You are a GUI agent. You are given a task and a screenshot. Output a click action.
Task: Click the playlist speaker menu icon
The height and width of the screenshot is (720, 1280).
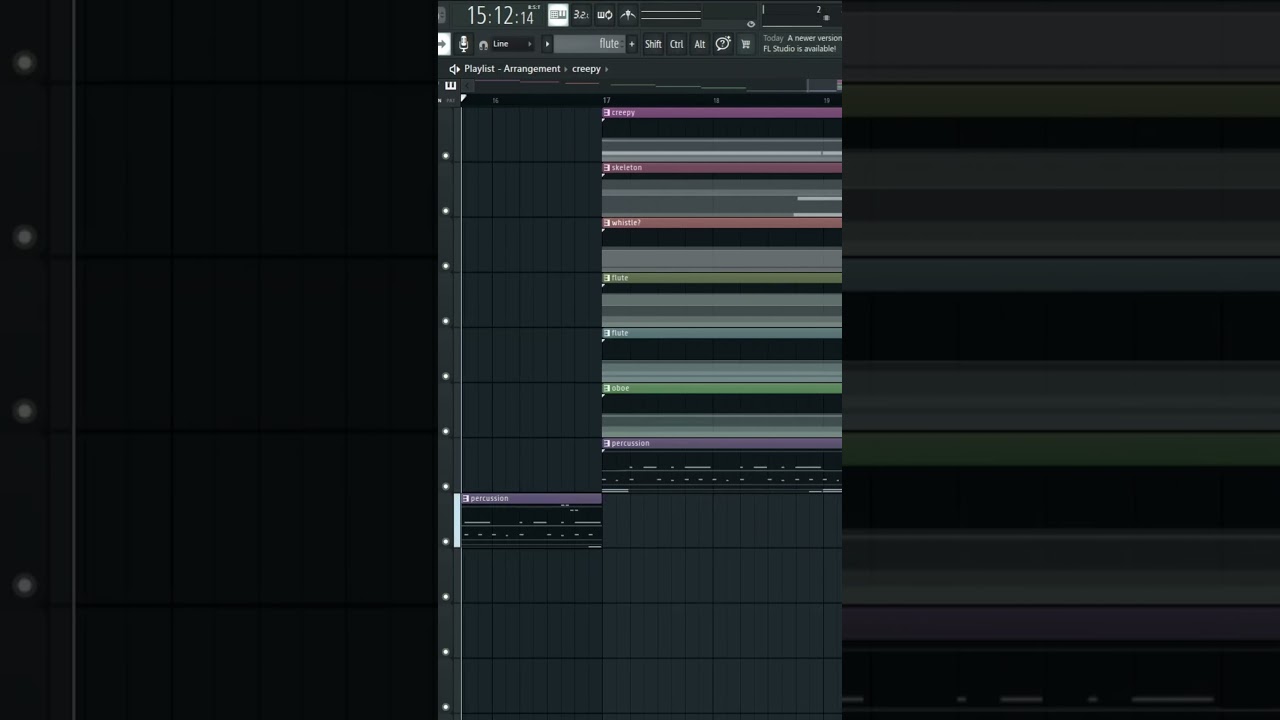coord(454,69)
